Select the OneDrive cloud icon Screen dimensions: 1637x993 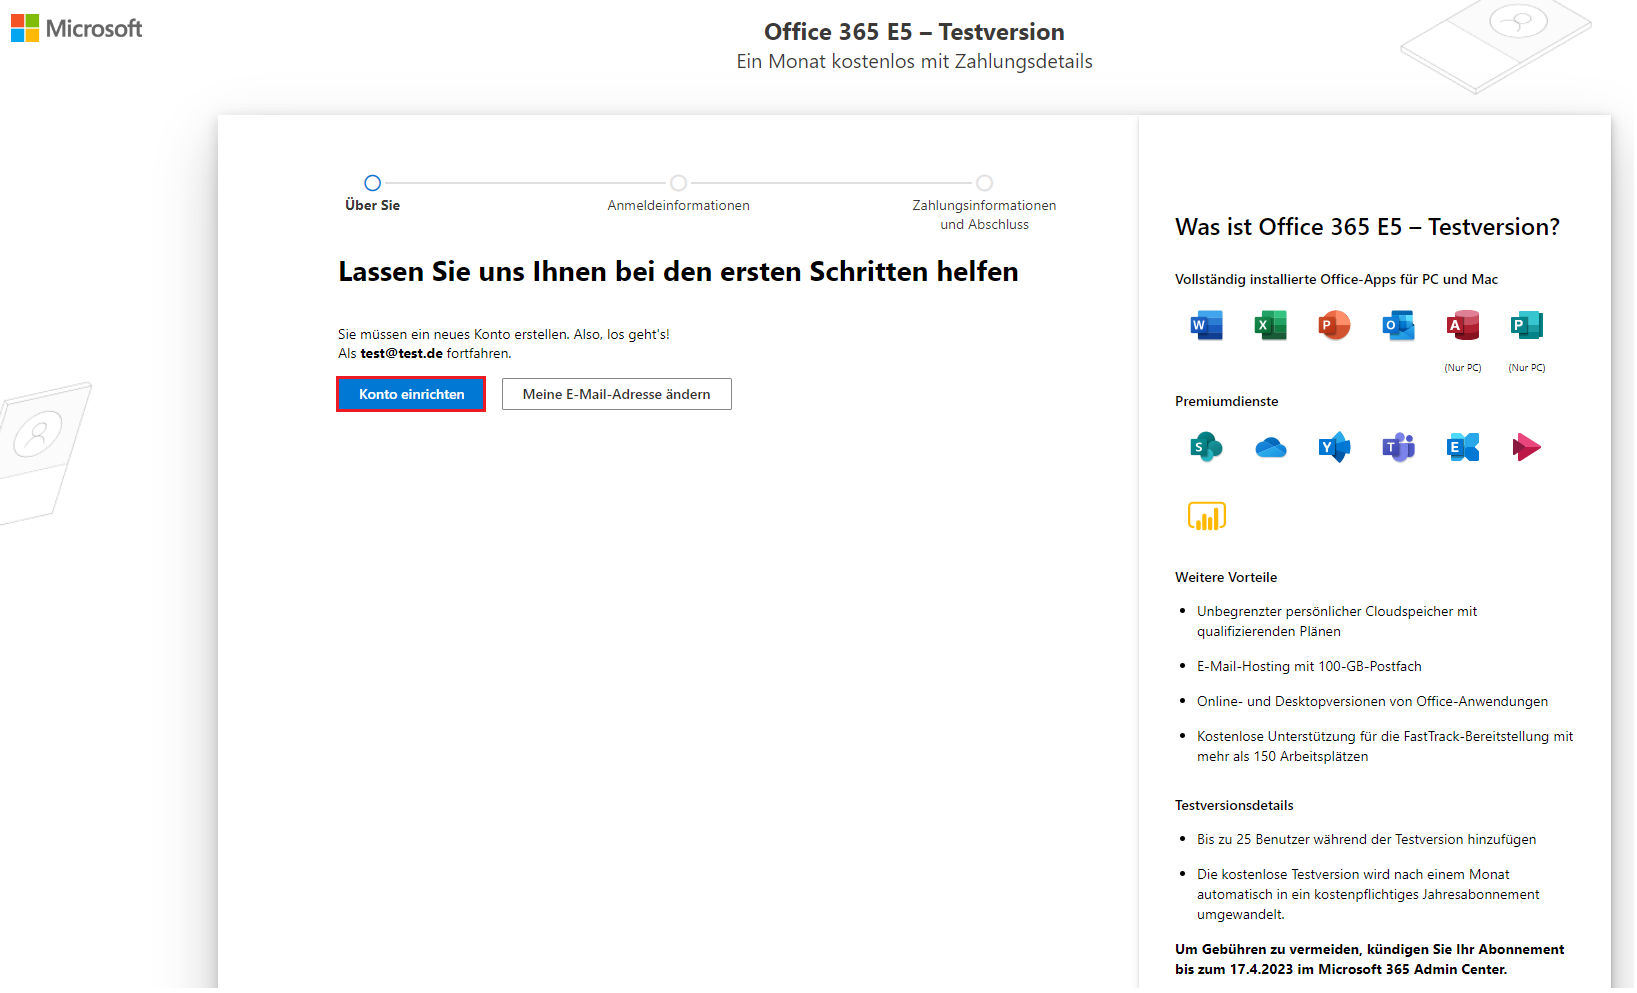click(1270, 447)
